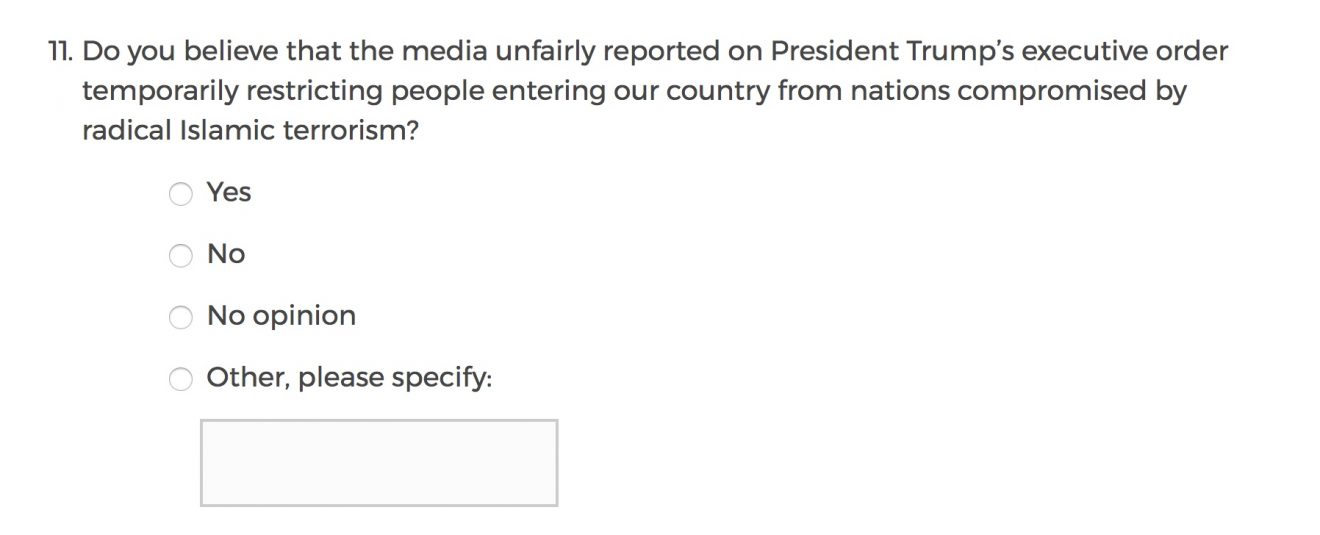
Task: Choose the "No" radio button
Action: click(180, 256)
